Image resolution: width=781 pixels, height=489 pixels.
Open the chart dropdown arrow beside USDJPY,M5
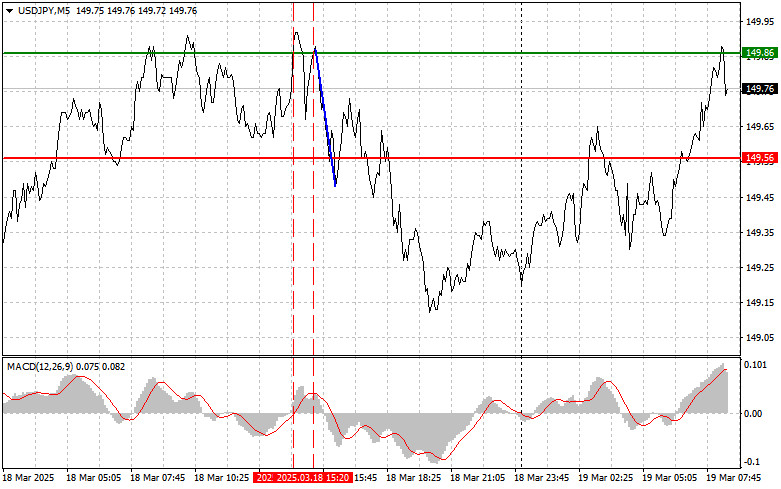(8, 10)
